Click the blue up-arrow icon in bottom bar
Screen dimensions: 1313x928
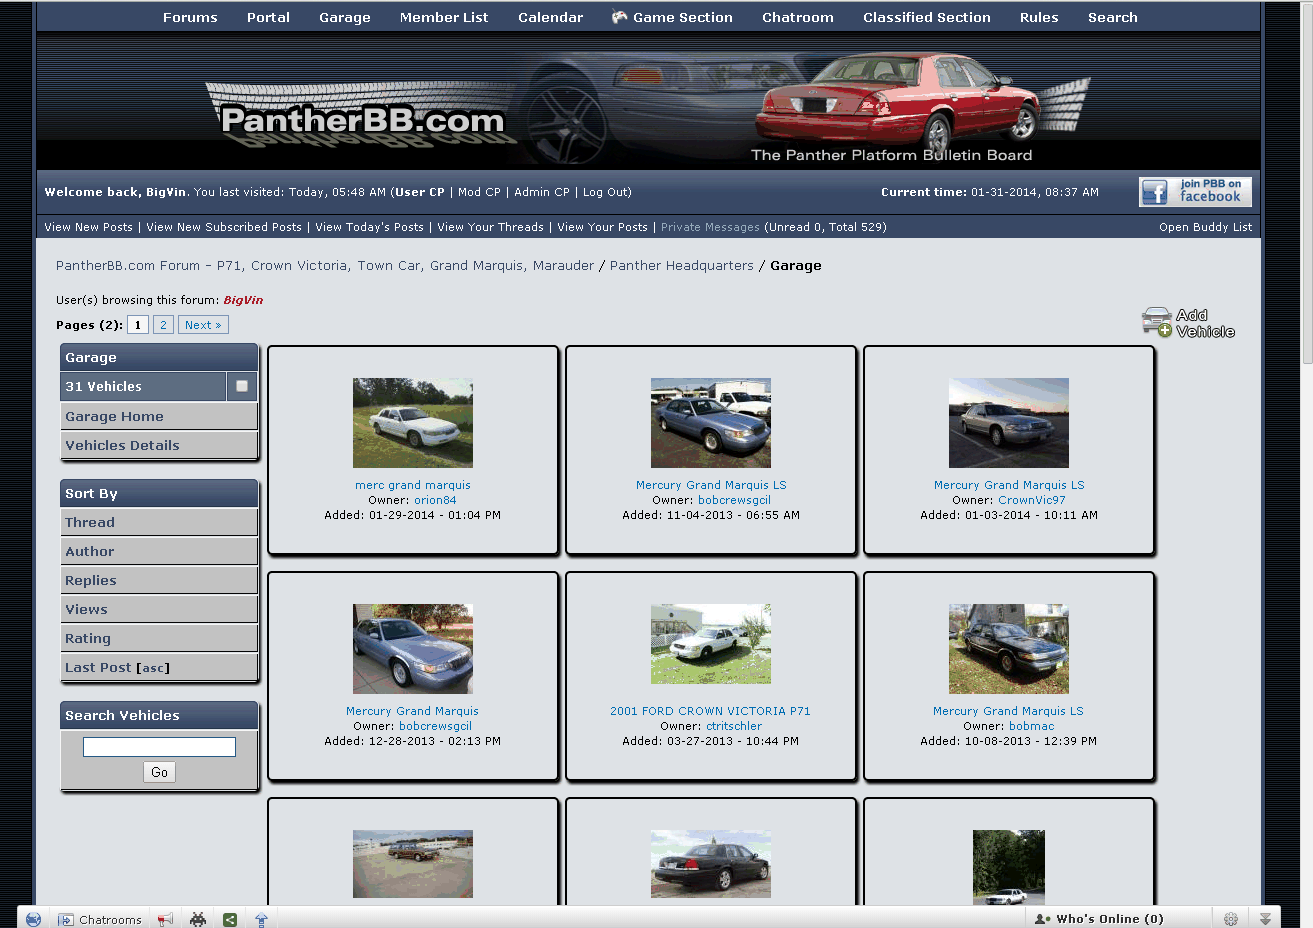tap(262, 919)
